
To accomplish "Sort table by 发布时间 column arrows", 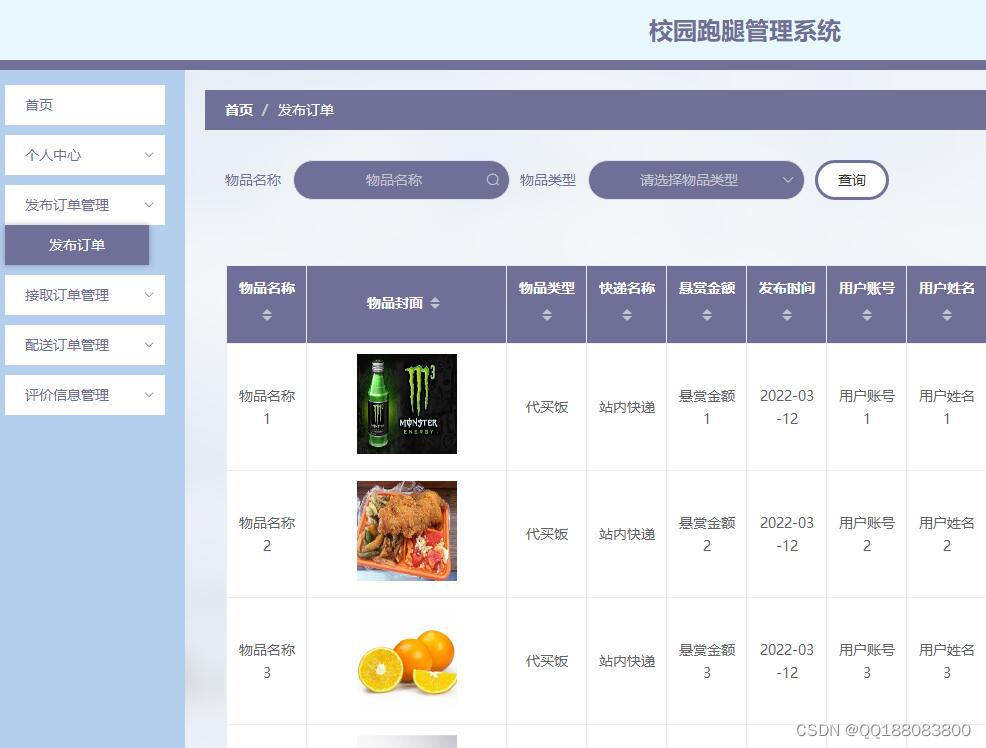I will coord(787,315).
